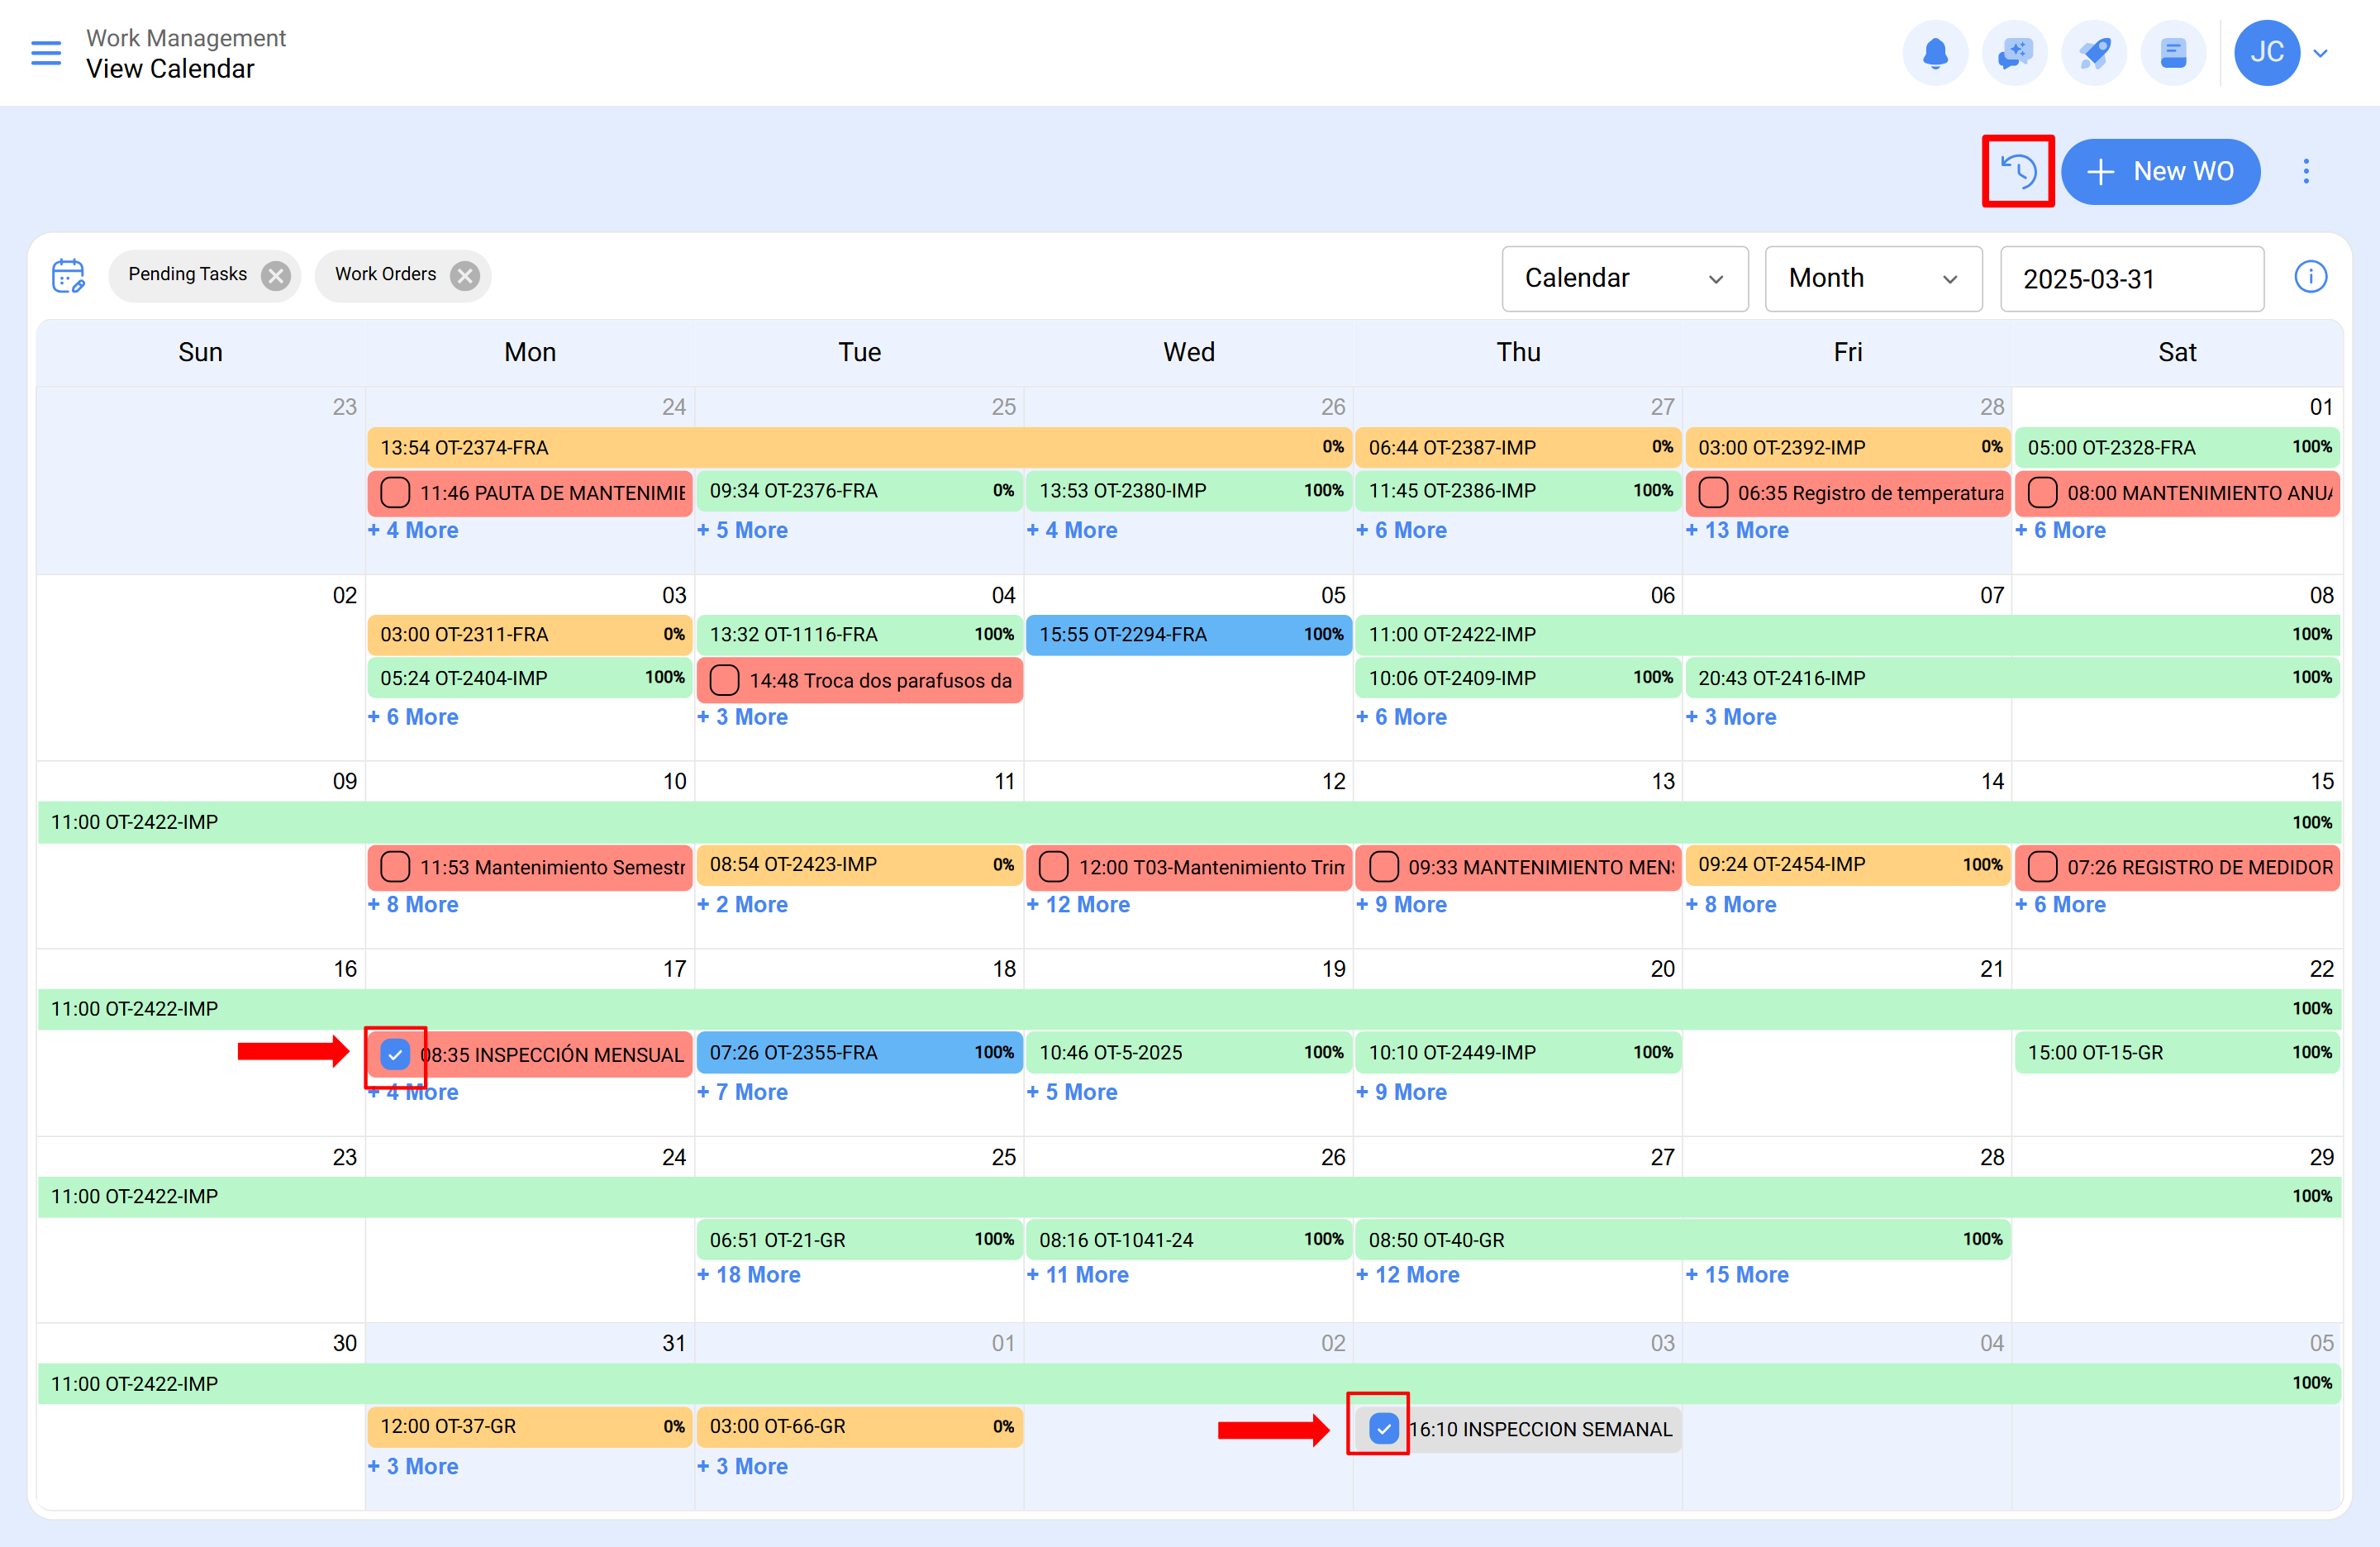Open the Month period dropdown

click(1873, 278)
